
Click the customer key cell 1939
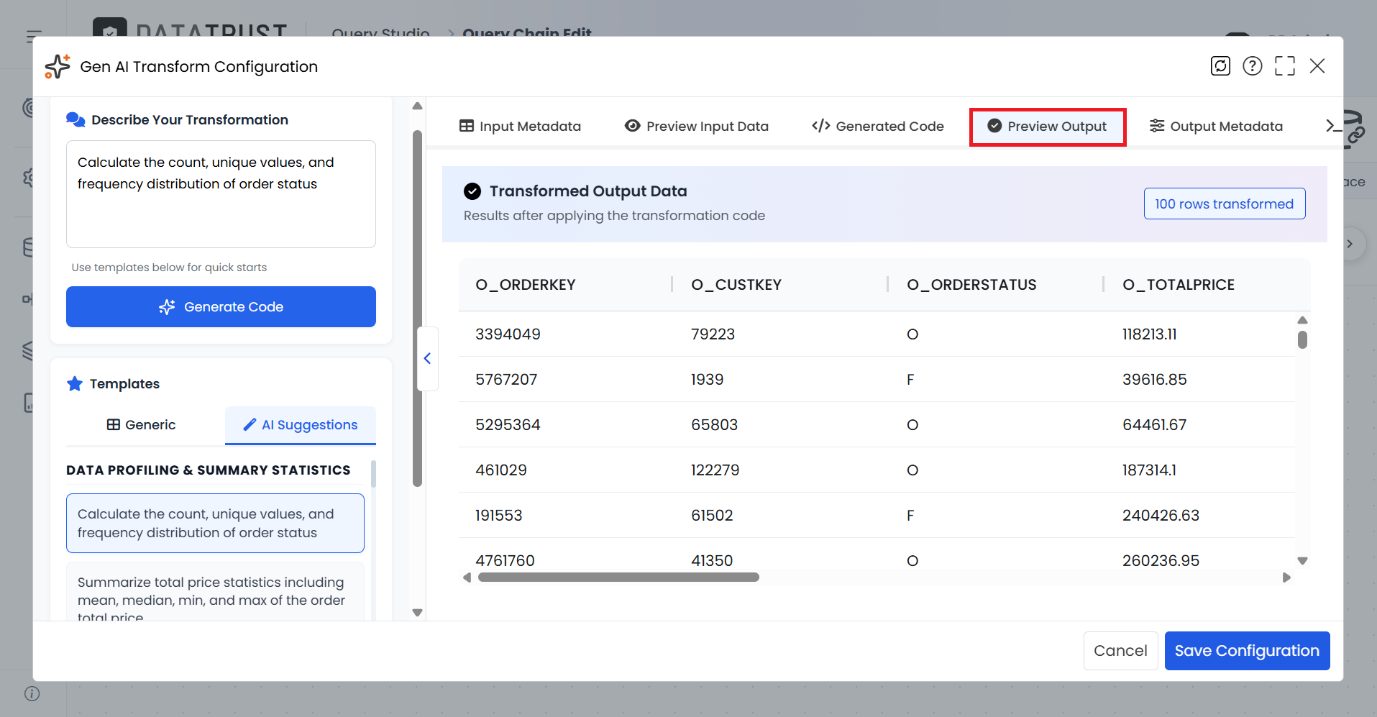[x=707, y=380]
